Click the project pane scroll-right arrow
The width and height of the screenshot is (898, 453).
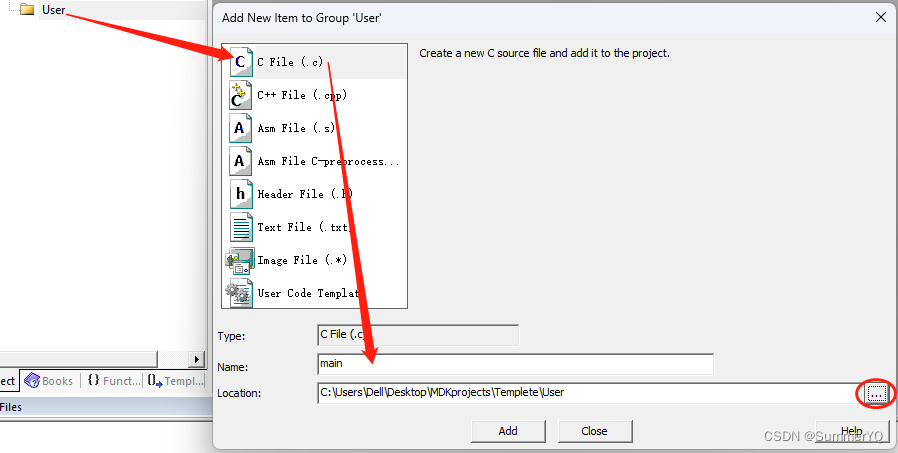coord(196,359)
